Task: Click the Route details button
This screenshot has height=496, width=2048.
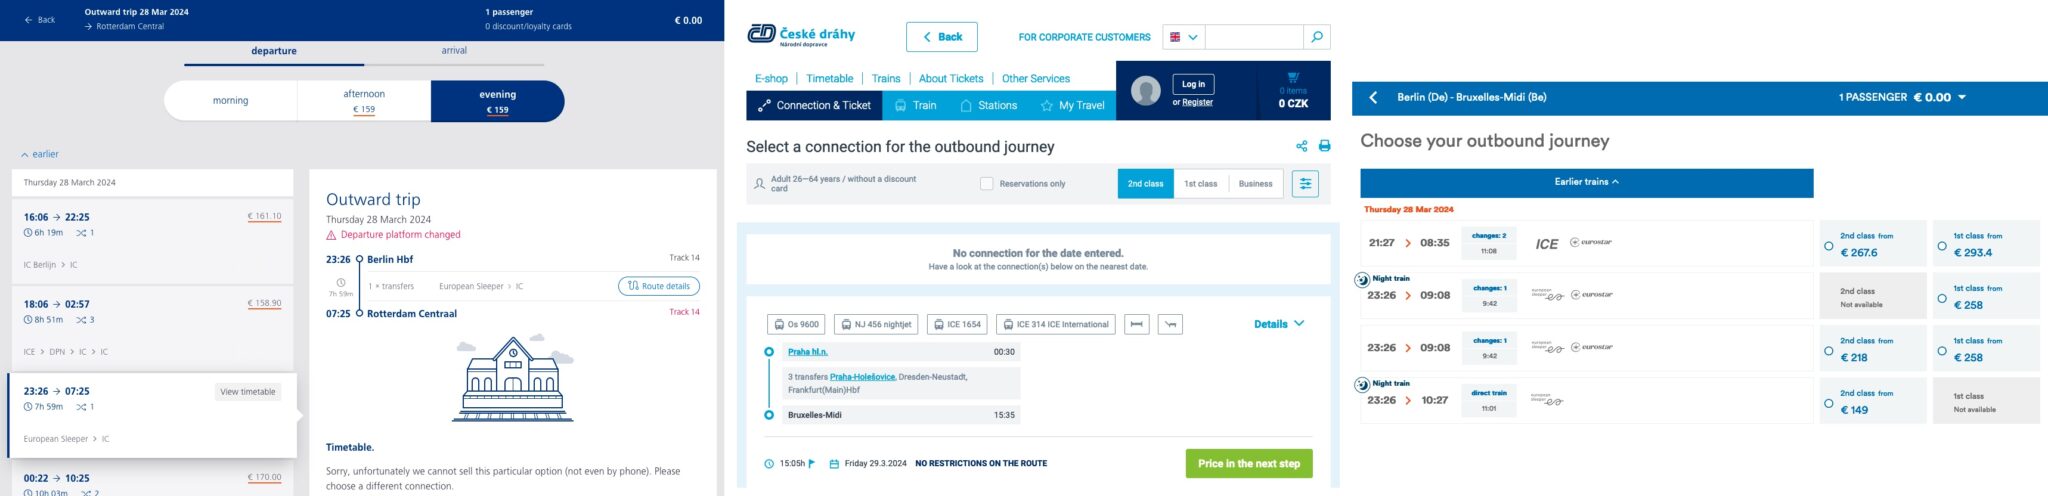Action: click(658, 286)
